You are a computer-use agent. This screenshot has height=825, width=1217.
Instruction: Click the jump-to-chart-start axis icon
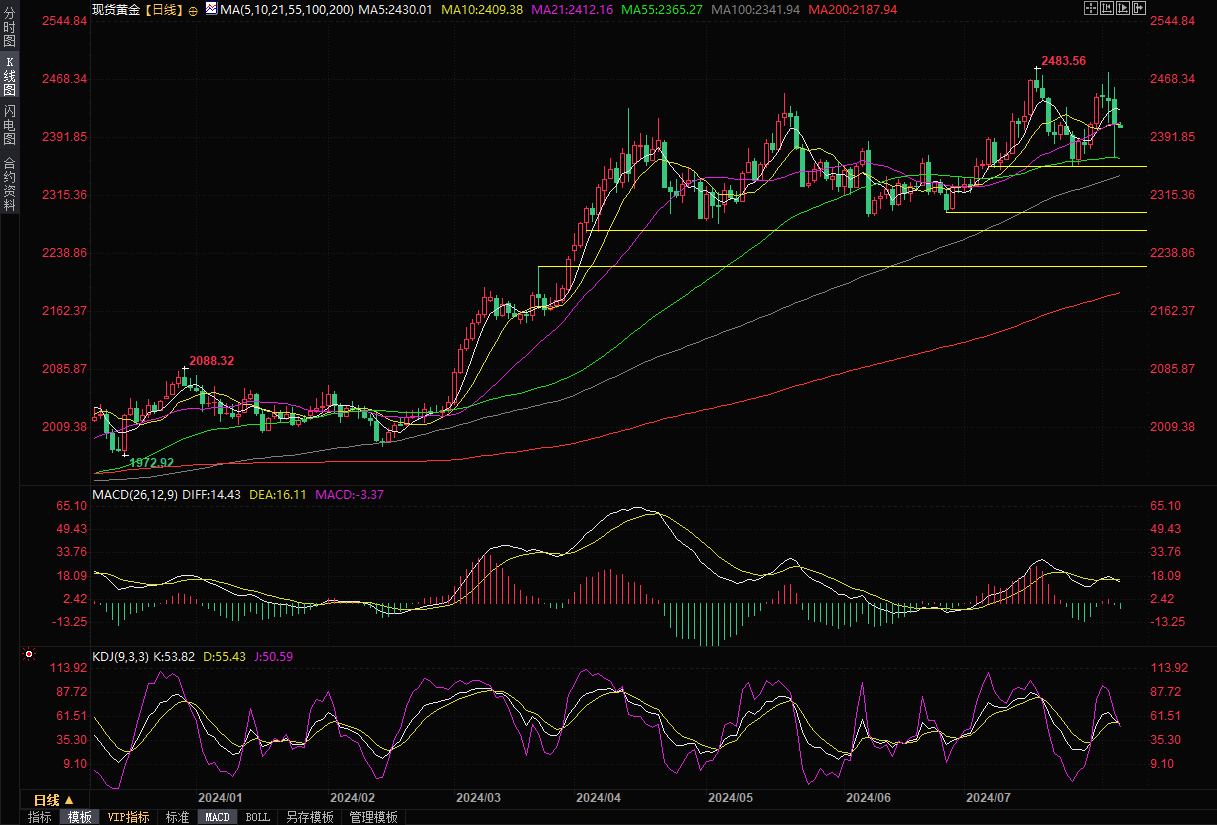[x=1106, y=8]
